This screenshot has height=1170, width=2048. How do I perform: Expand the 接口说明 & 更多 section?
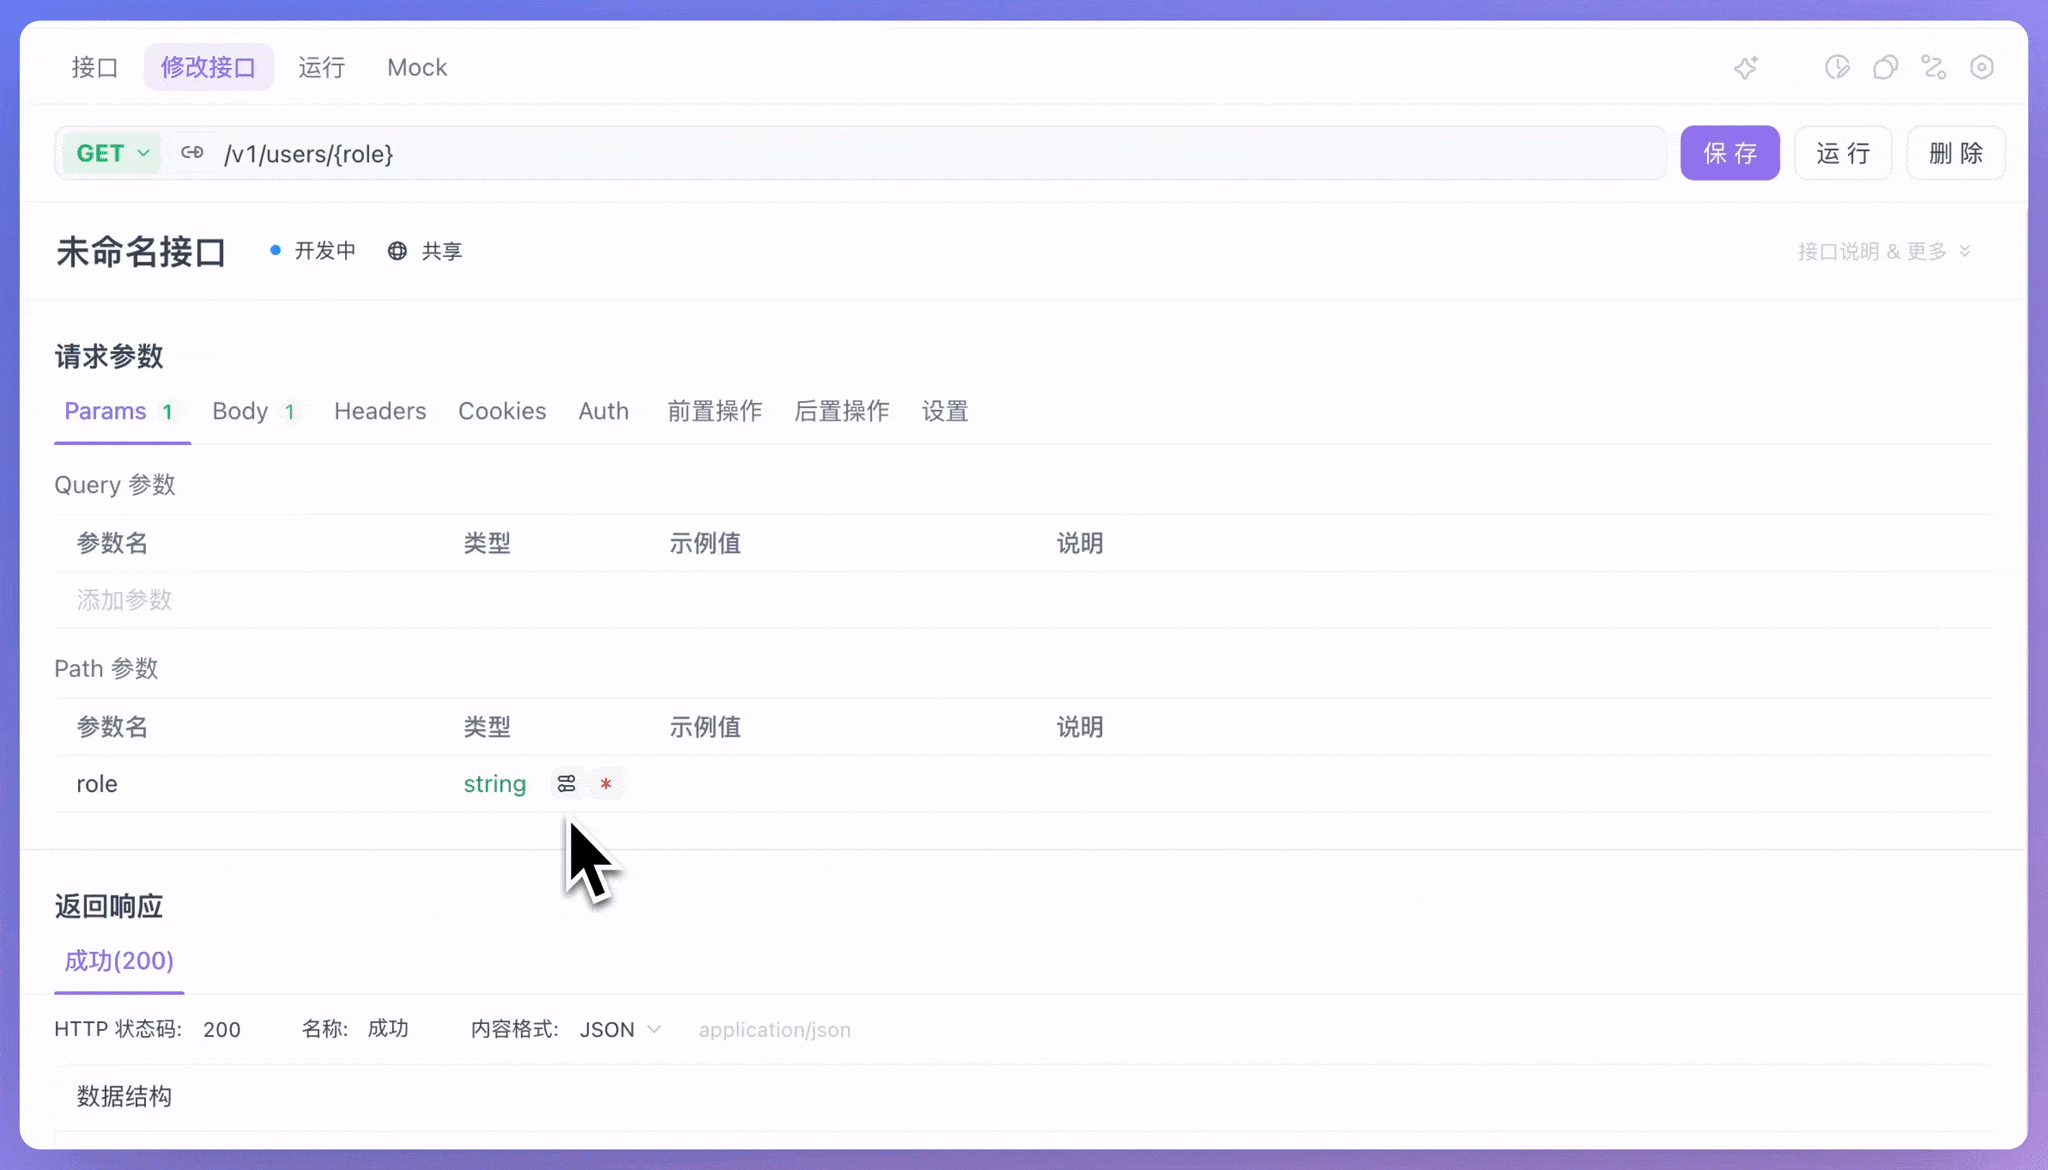tap(1883, 251)
